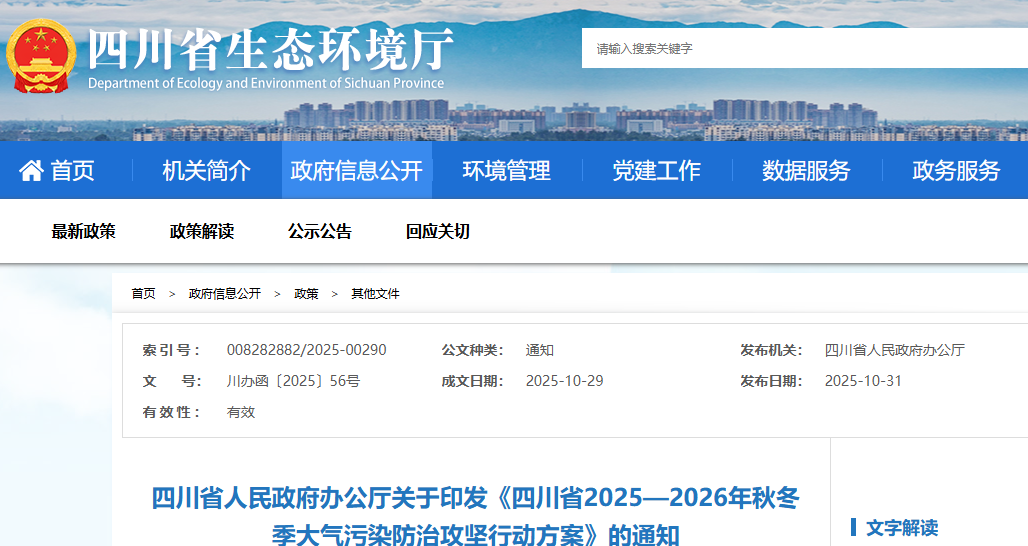The image size is (1028, 546).
Task: Open the 回应关切 sub-tab
Action: tap(438, 232)
